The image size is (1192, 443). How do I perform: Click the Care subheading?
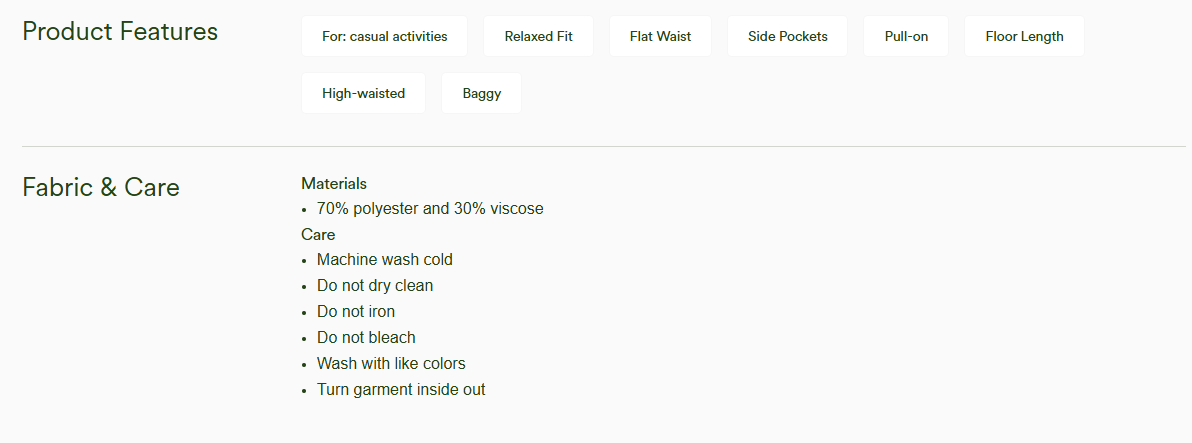[318, 234]
